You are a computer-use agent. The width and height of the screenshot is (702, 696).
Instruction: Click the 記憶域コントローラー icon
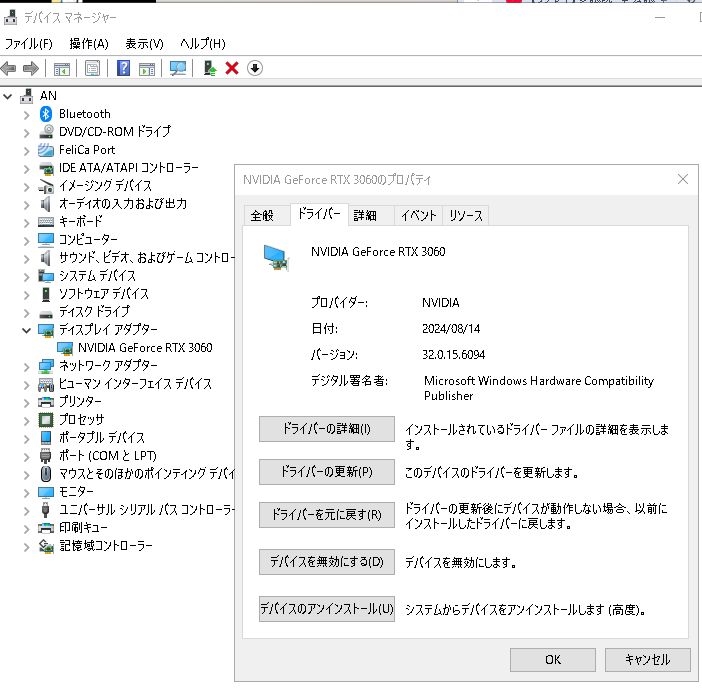pyautogui.click(x=46, y=546)
